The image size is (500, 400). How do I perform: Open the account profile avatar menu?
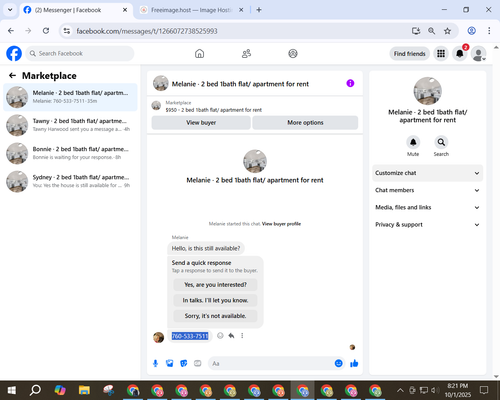pyautogui.click(x=478, y=54)
